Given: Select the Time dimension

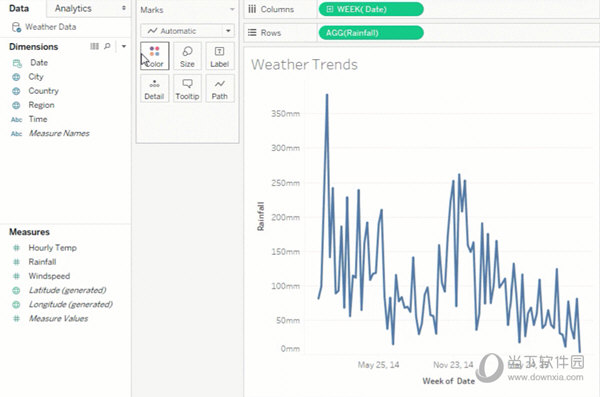Looking at the screenshot, I should coord(38,119).
